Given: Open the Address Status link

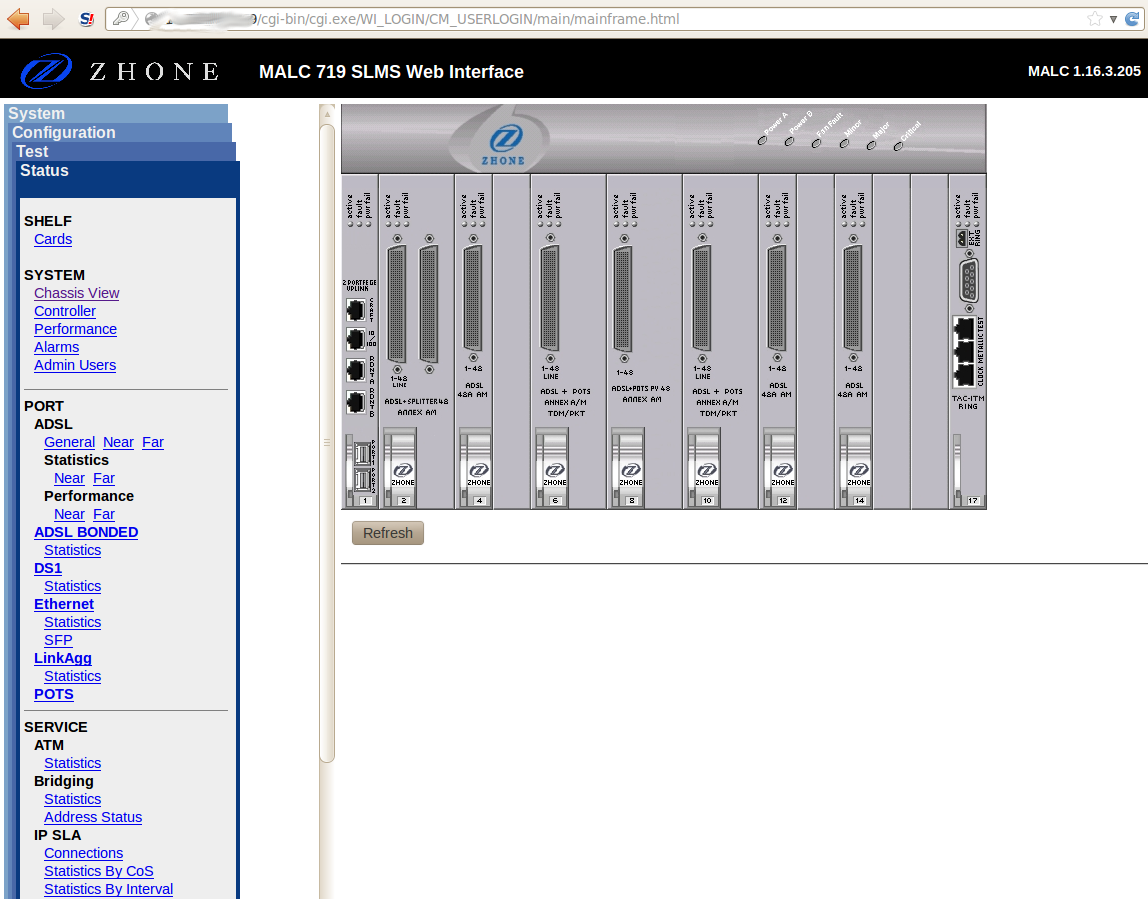Looking at the screenshot, I should tap(93, 817).
